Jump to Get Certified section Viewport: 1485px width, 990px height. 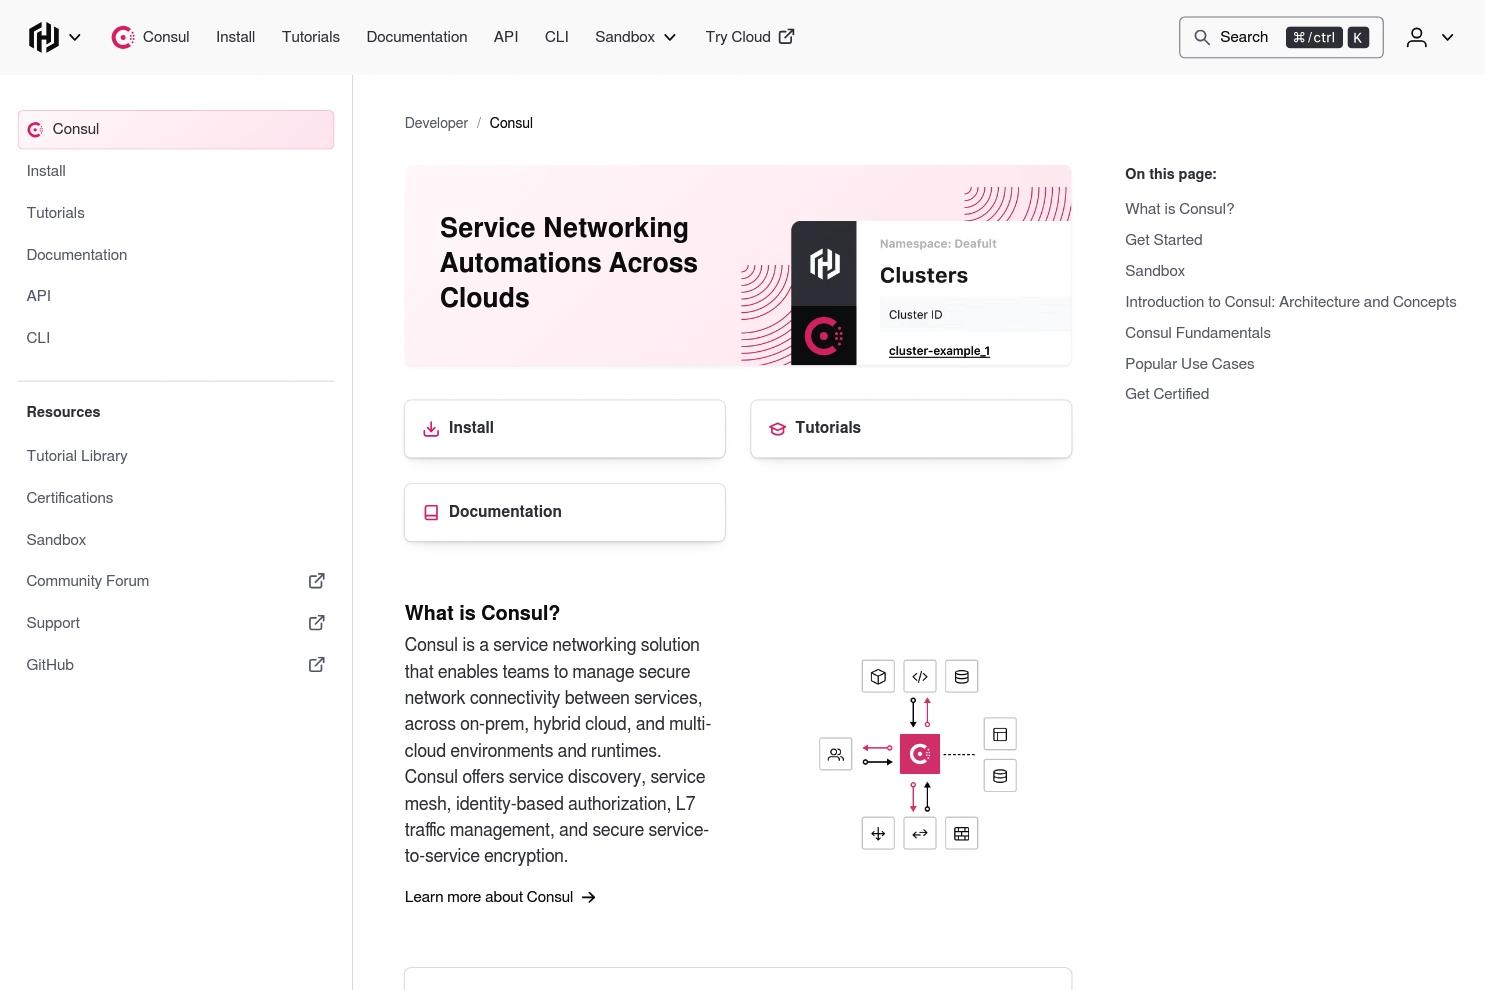(x=1167, y=394)
